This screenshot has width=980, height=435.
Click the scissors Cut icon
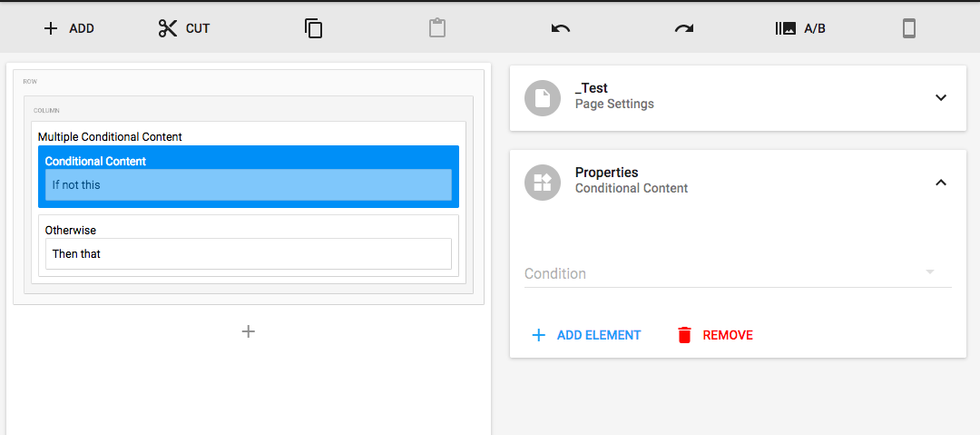(167, 28)
